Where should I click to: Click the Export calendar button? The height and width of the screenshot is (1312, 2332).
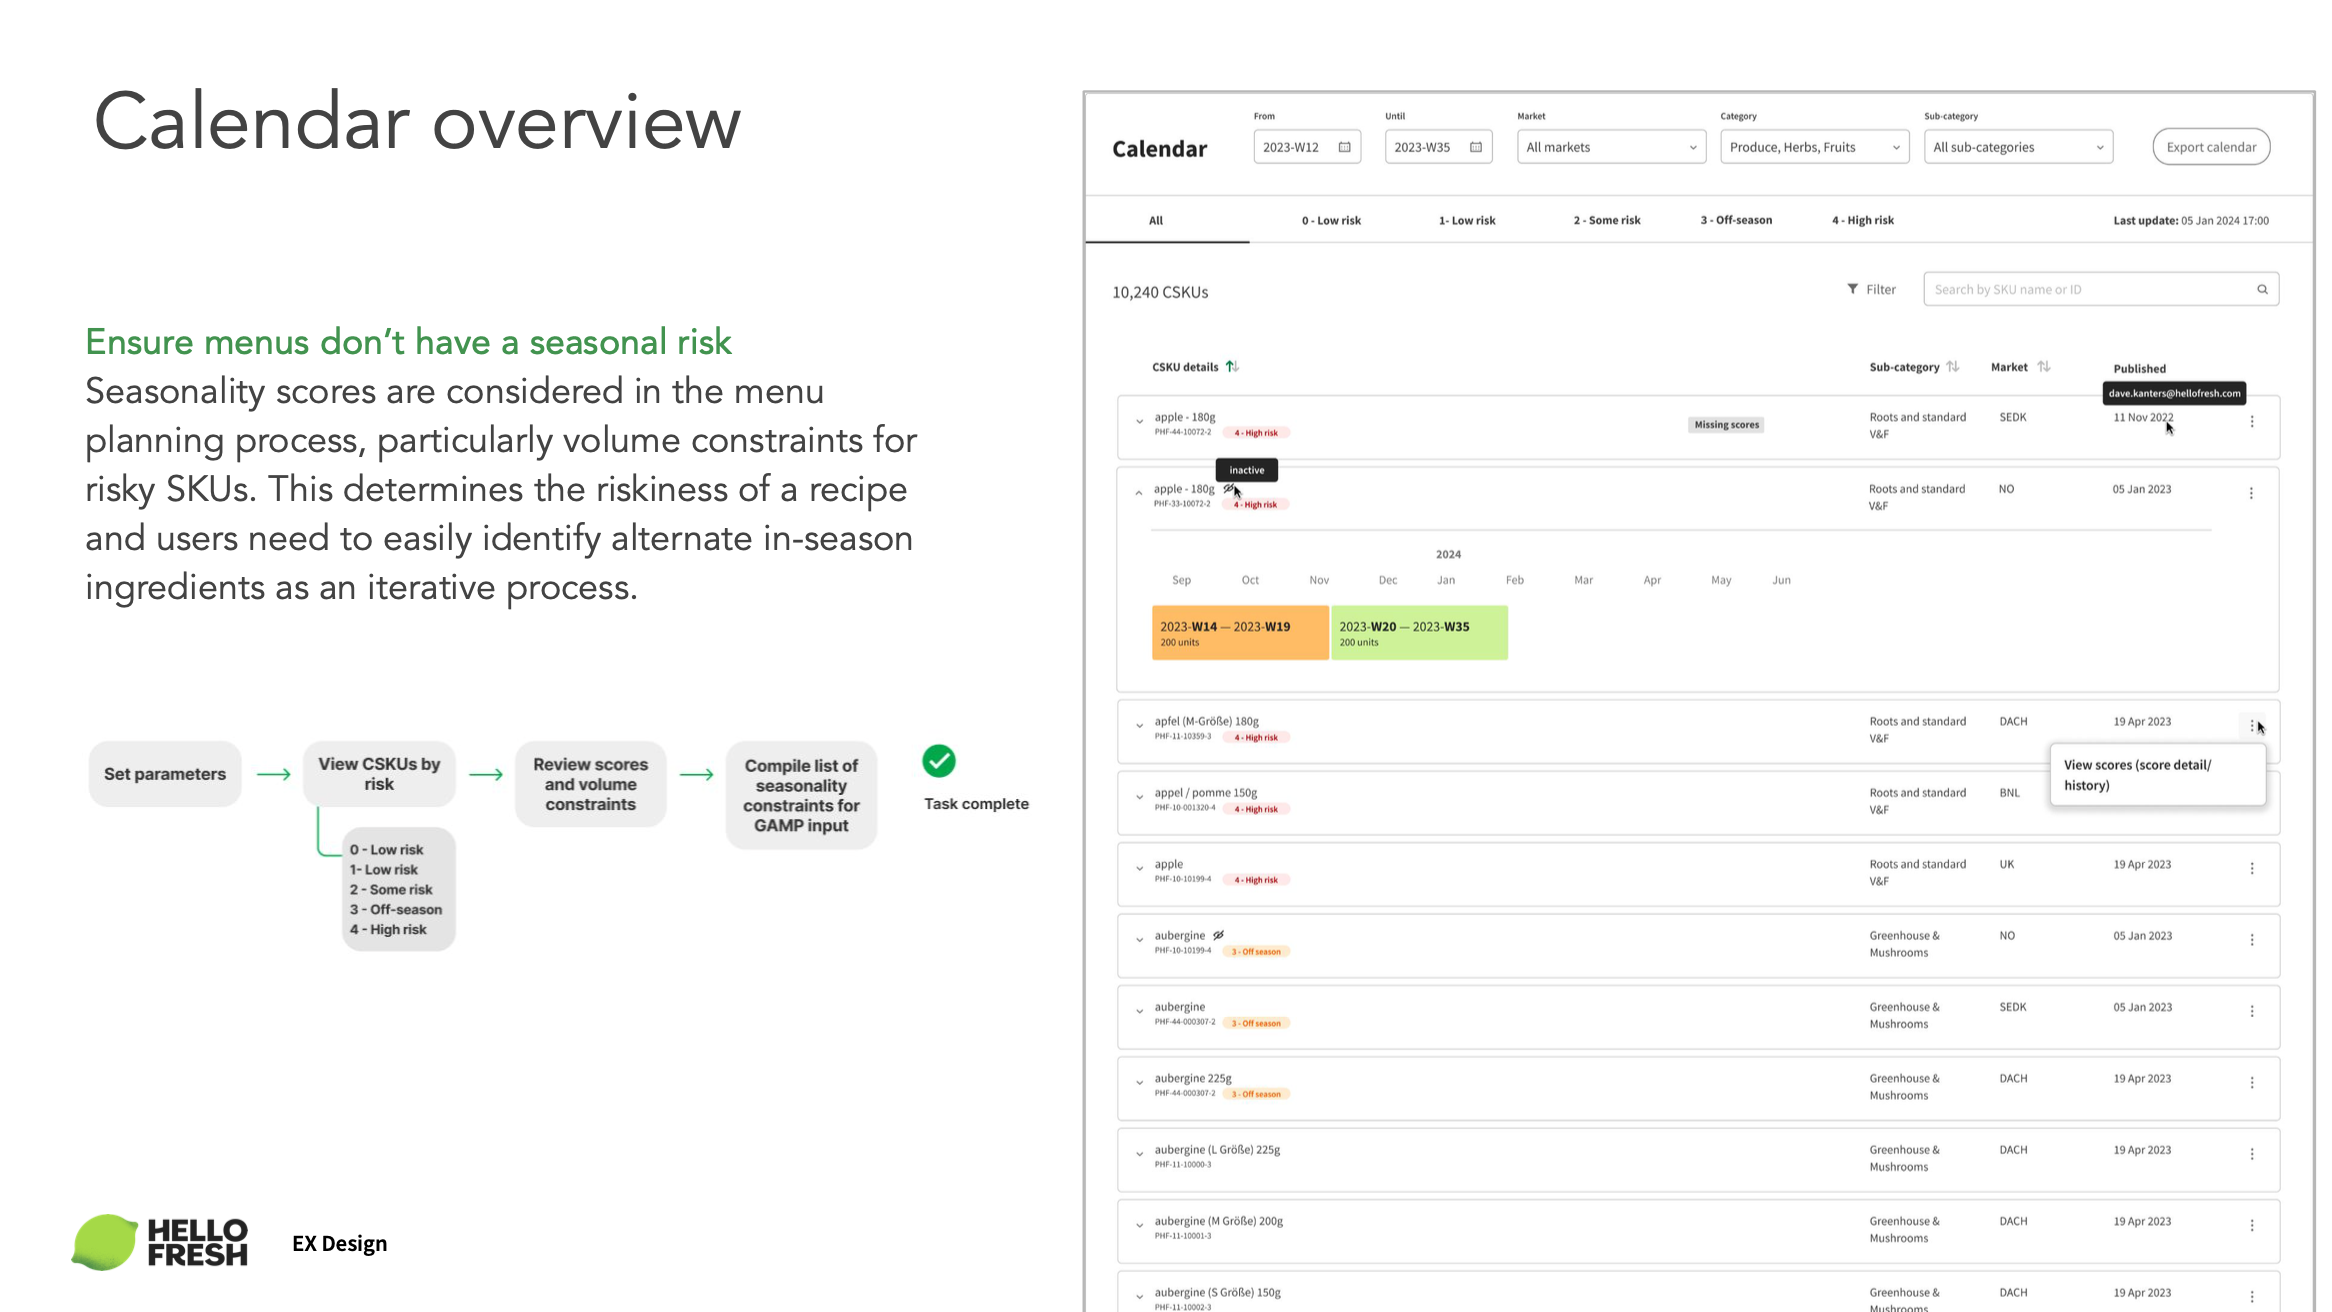click(2211, 147)
